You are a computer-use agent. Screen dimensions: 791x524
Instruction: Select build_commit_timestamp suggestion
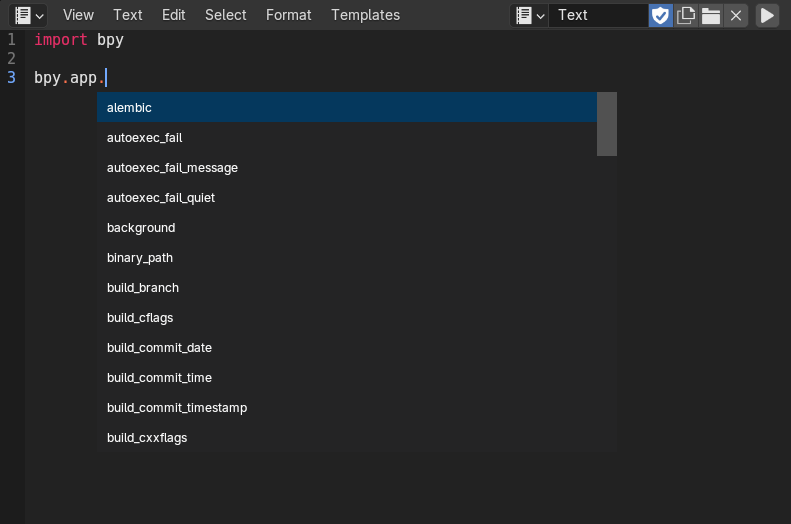[x=347, y=407]
